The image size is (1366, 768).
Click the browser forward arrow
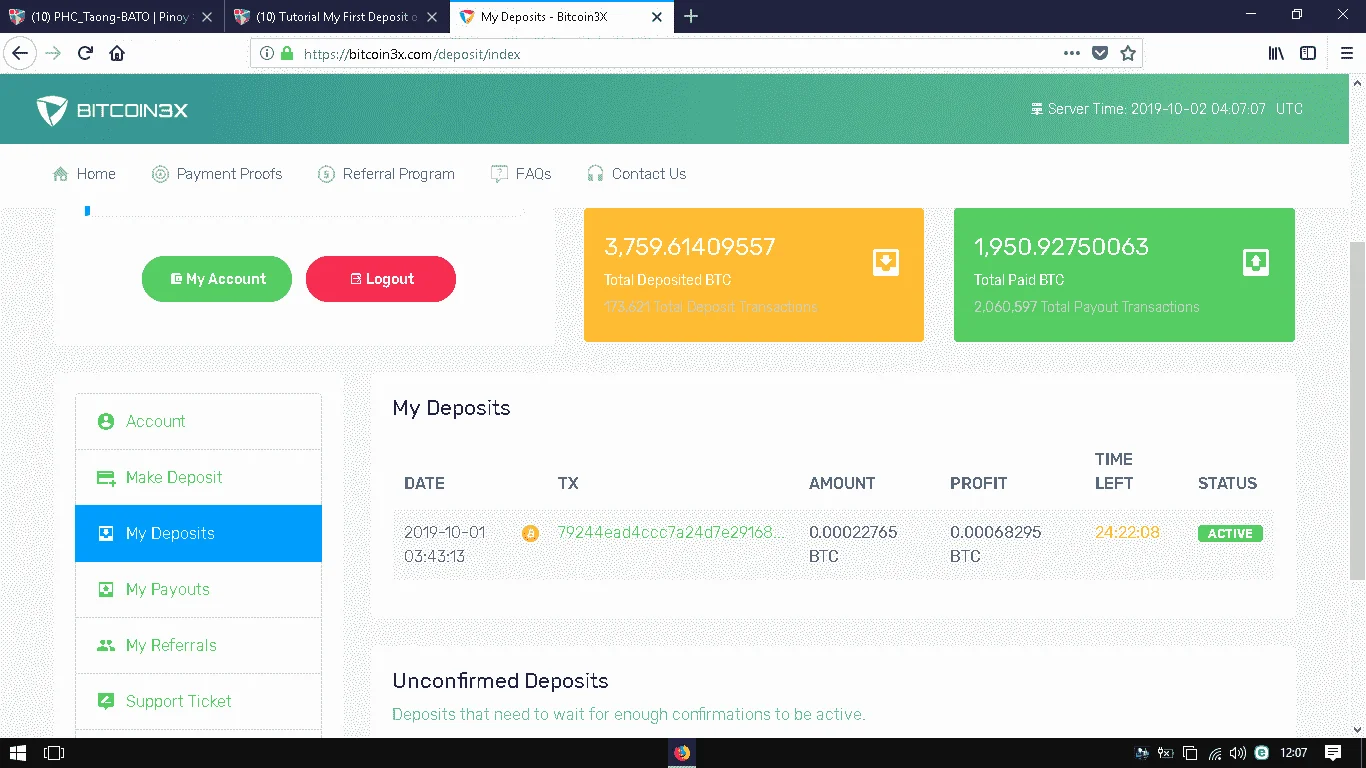(52, 53)
